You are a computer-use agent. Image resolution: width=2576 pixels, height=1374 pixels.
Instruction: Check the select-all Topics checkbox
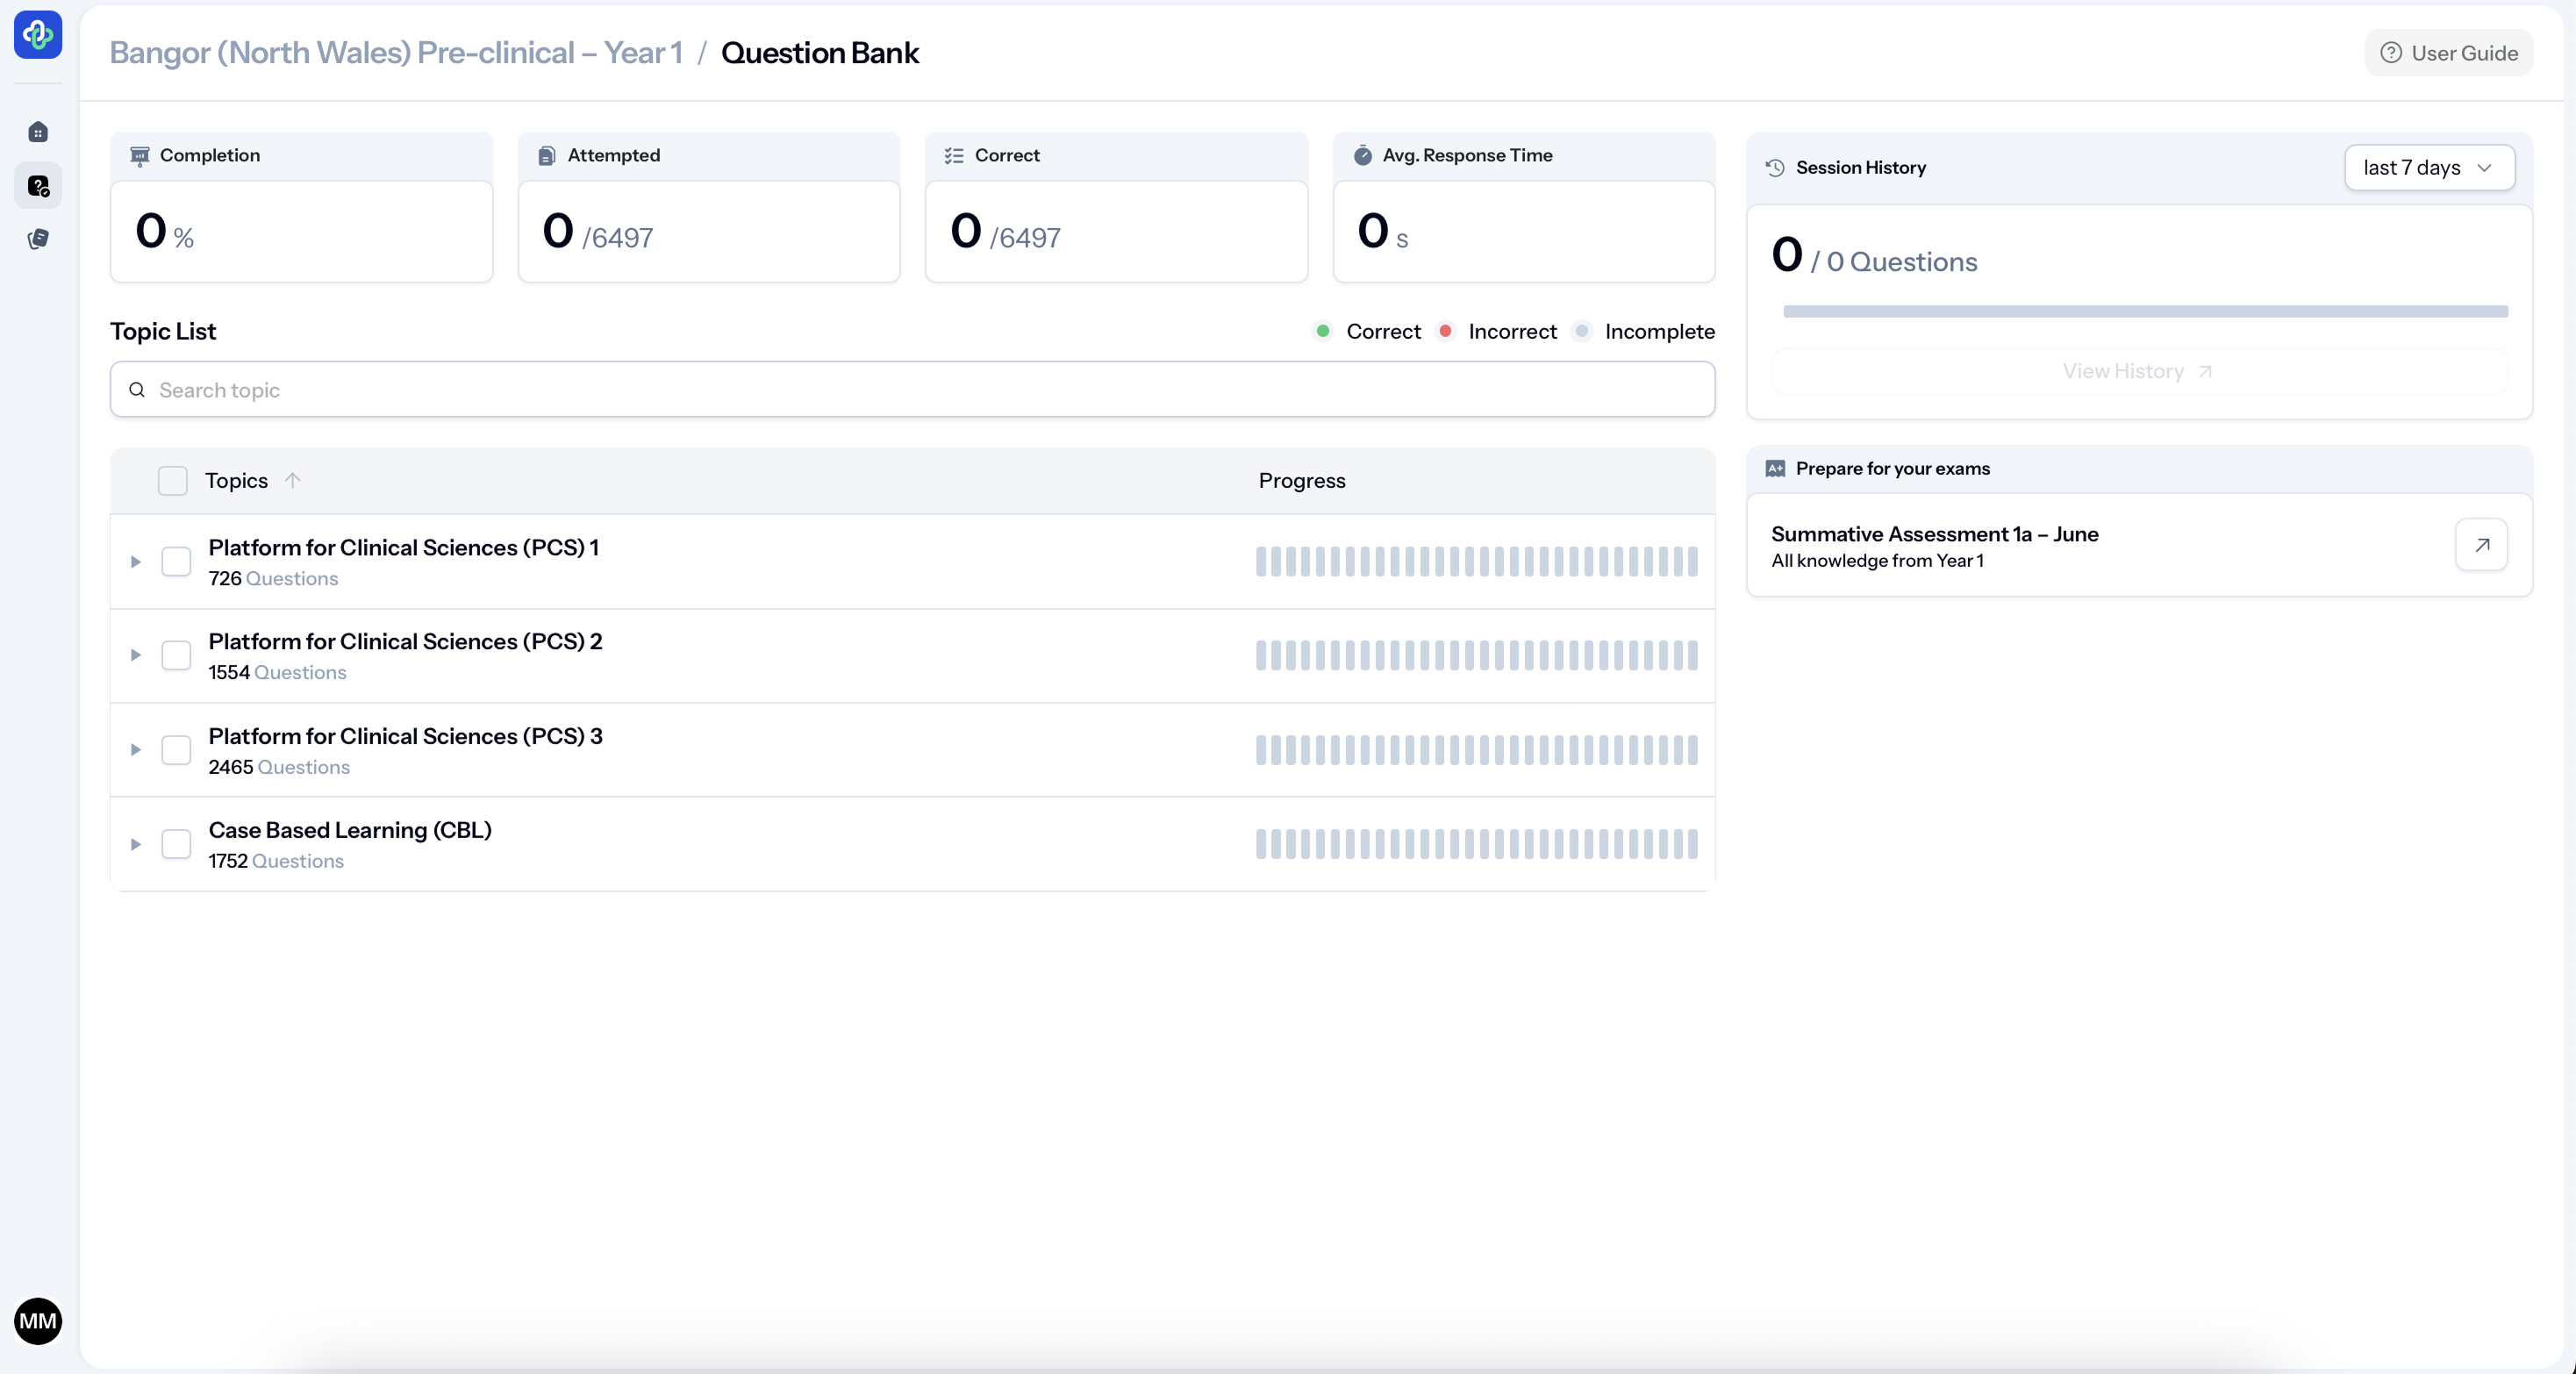pos(173,481)
